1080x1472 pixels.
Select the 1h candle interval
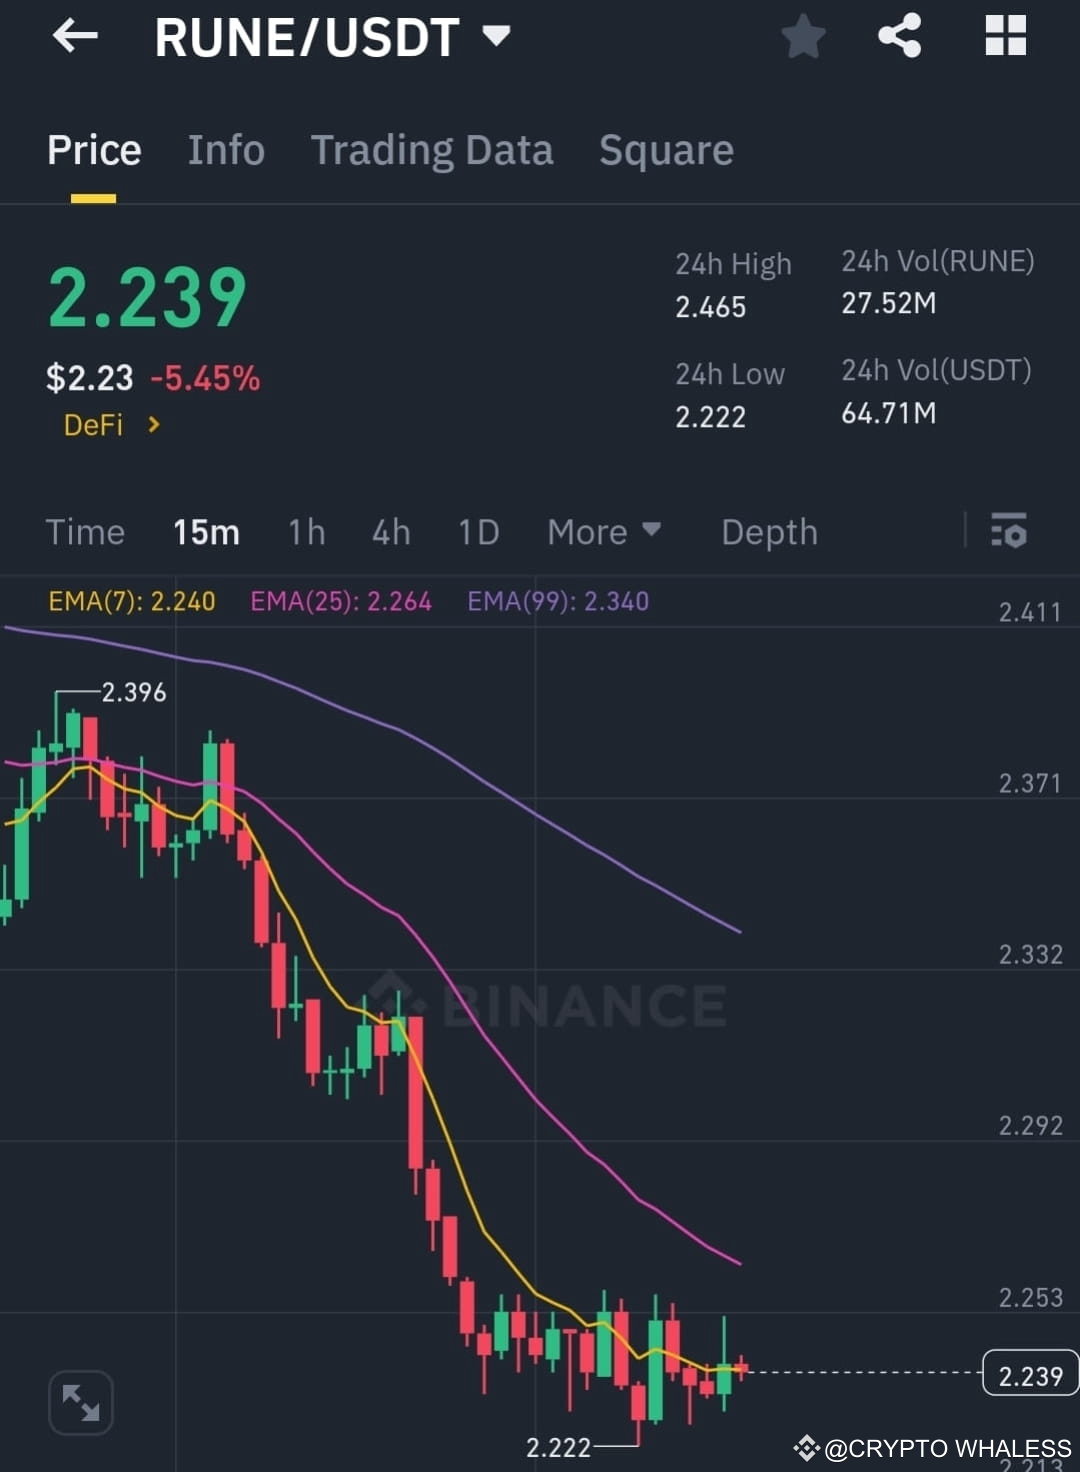pyautogui.click(x=306, y=532)
